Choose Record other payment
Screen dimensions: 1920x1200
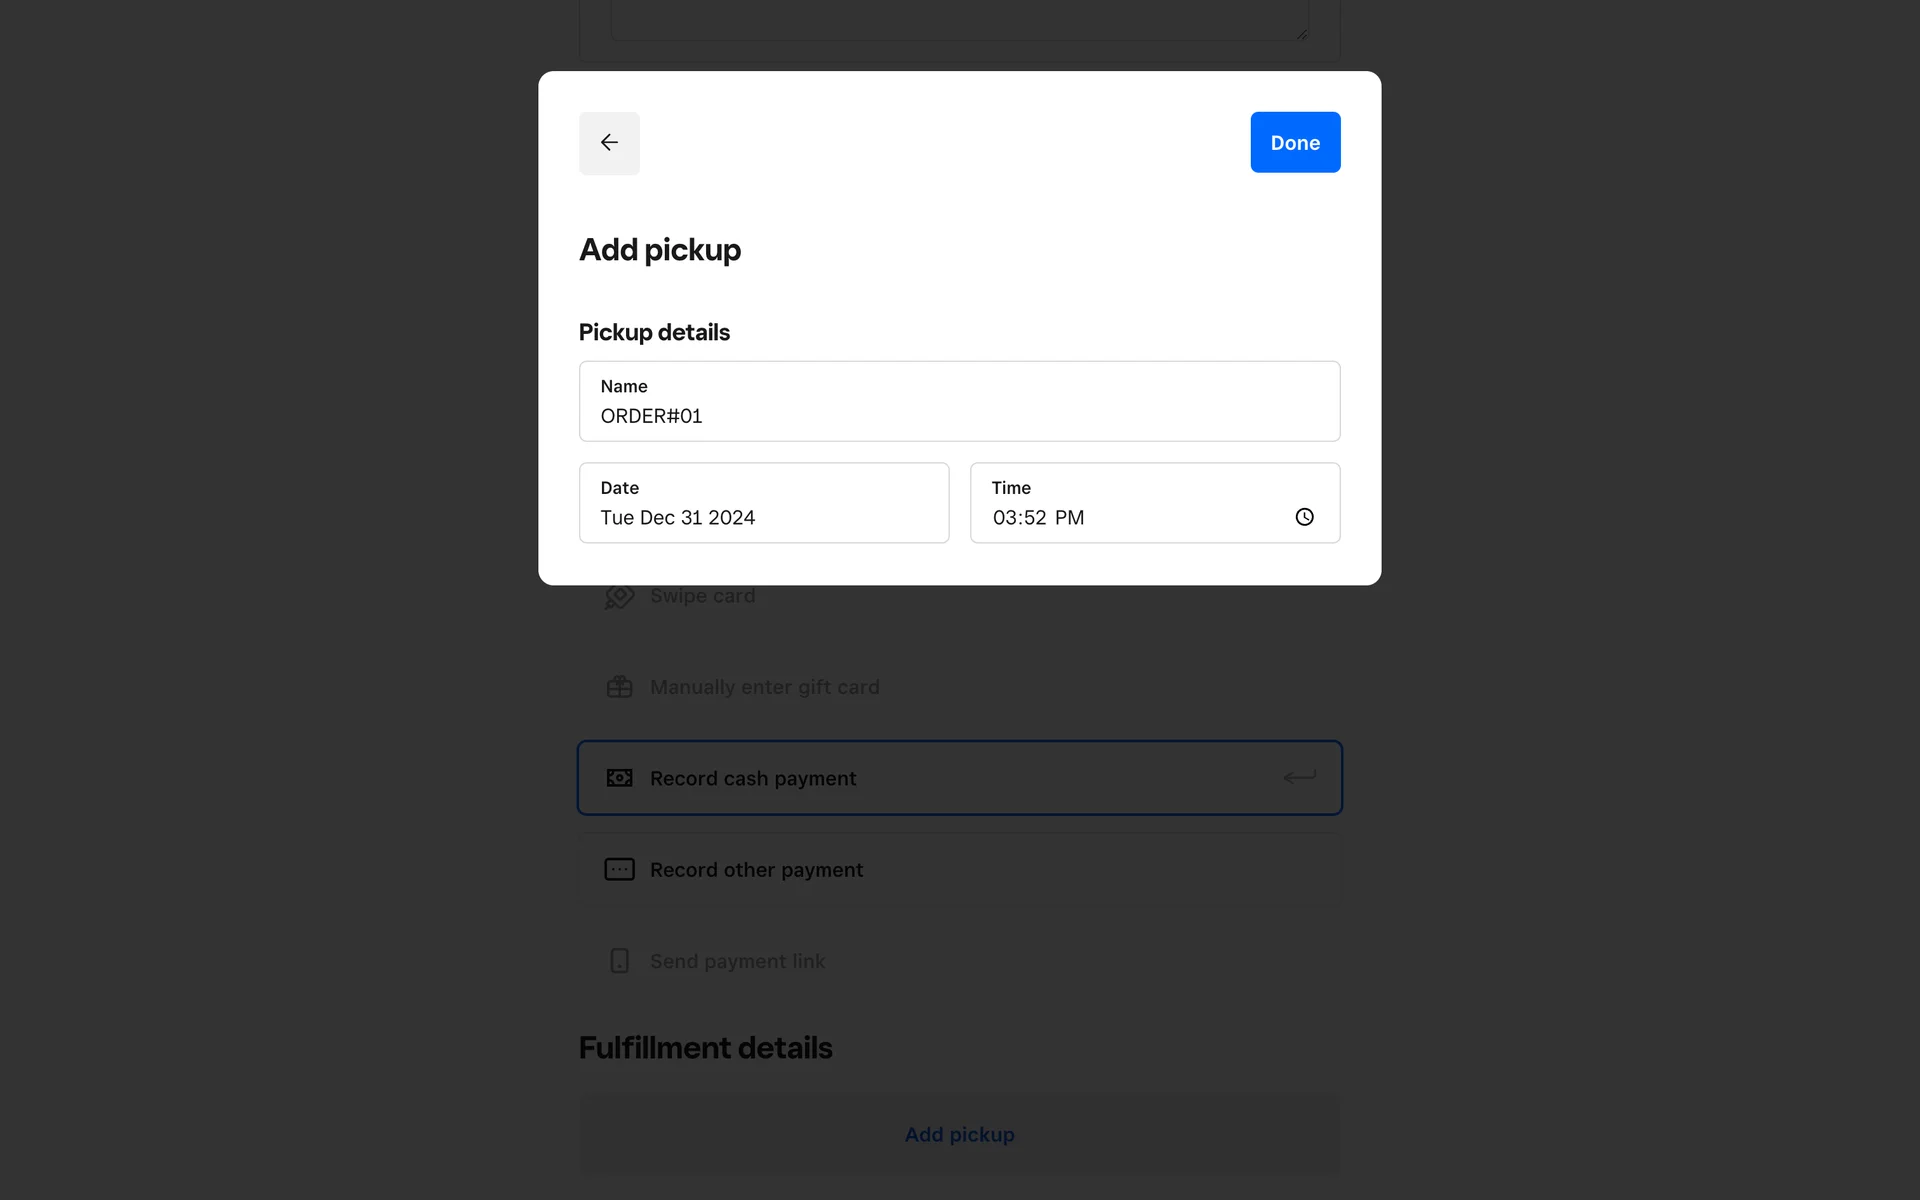tap(756, 870)
